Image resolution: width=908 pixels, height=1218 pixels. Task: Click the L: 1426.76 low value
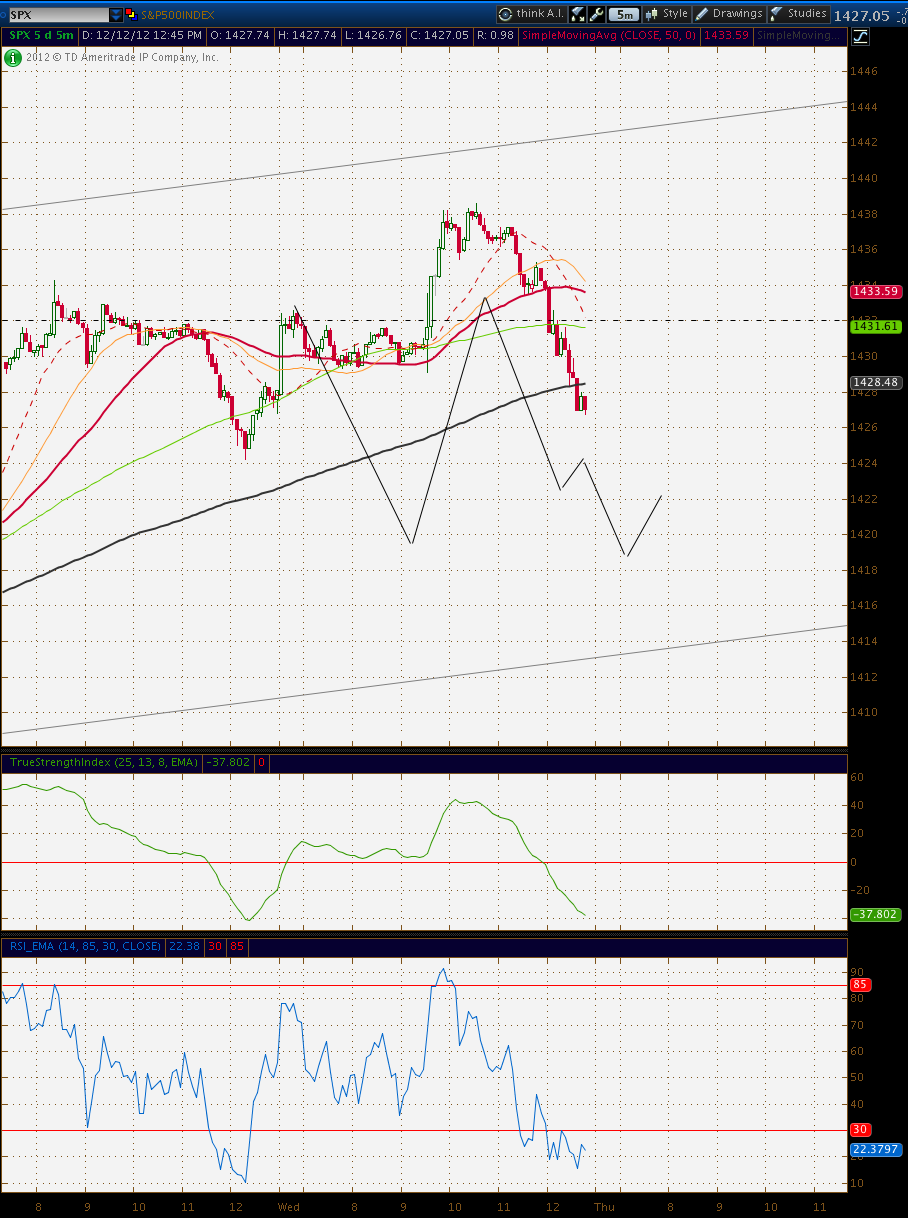[373, 35]
